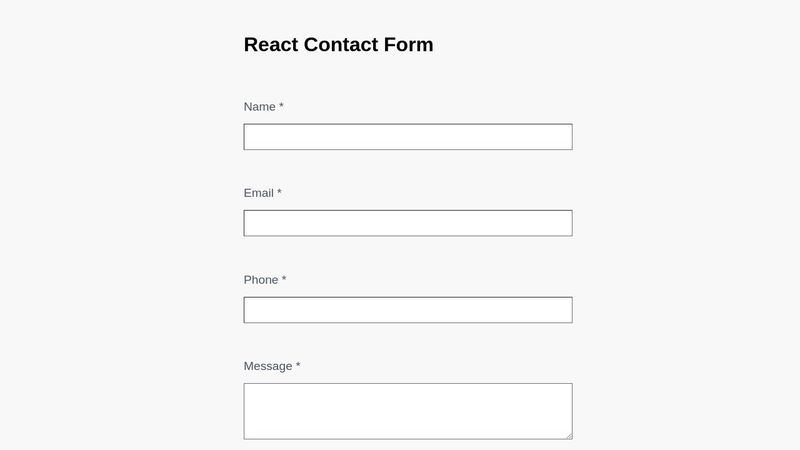The width and height of the screenshot is (800, 450).
Task: Click the Name label text
Action: tap(260, 107)
